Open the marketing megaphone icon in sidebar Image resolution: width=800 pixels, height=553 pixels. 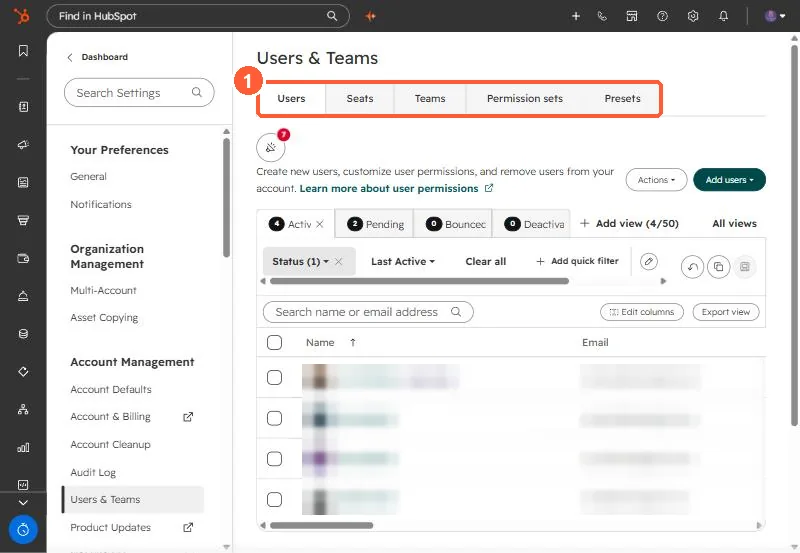(23, 144)
